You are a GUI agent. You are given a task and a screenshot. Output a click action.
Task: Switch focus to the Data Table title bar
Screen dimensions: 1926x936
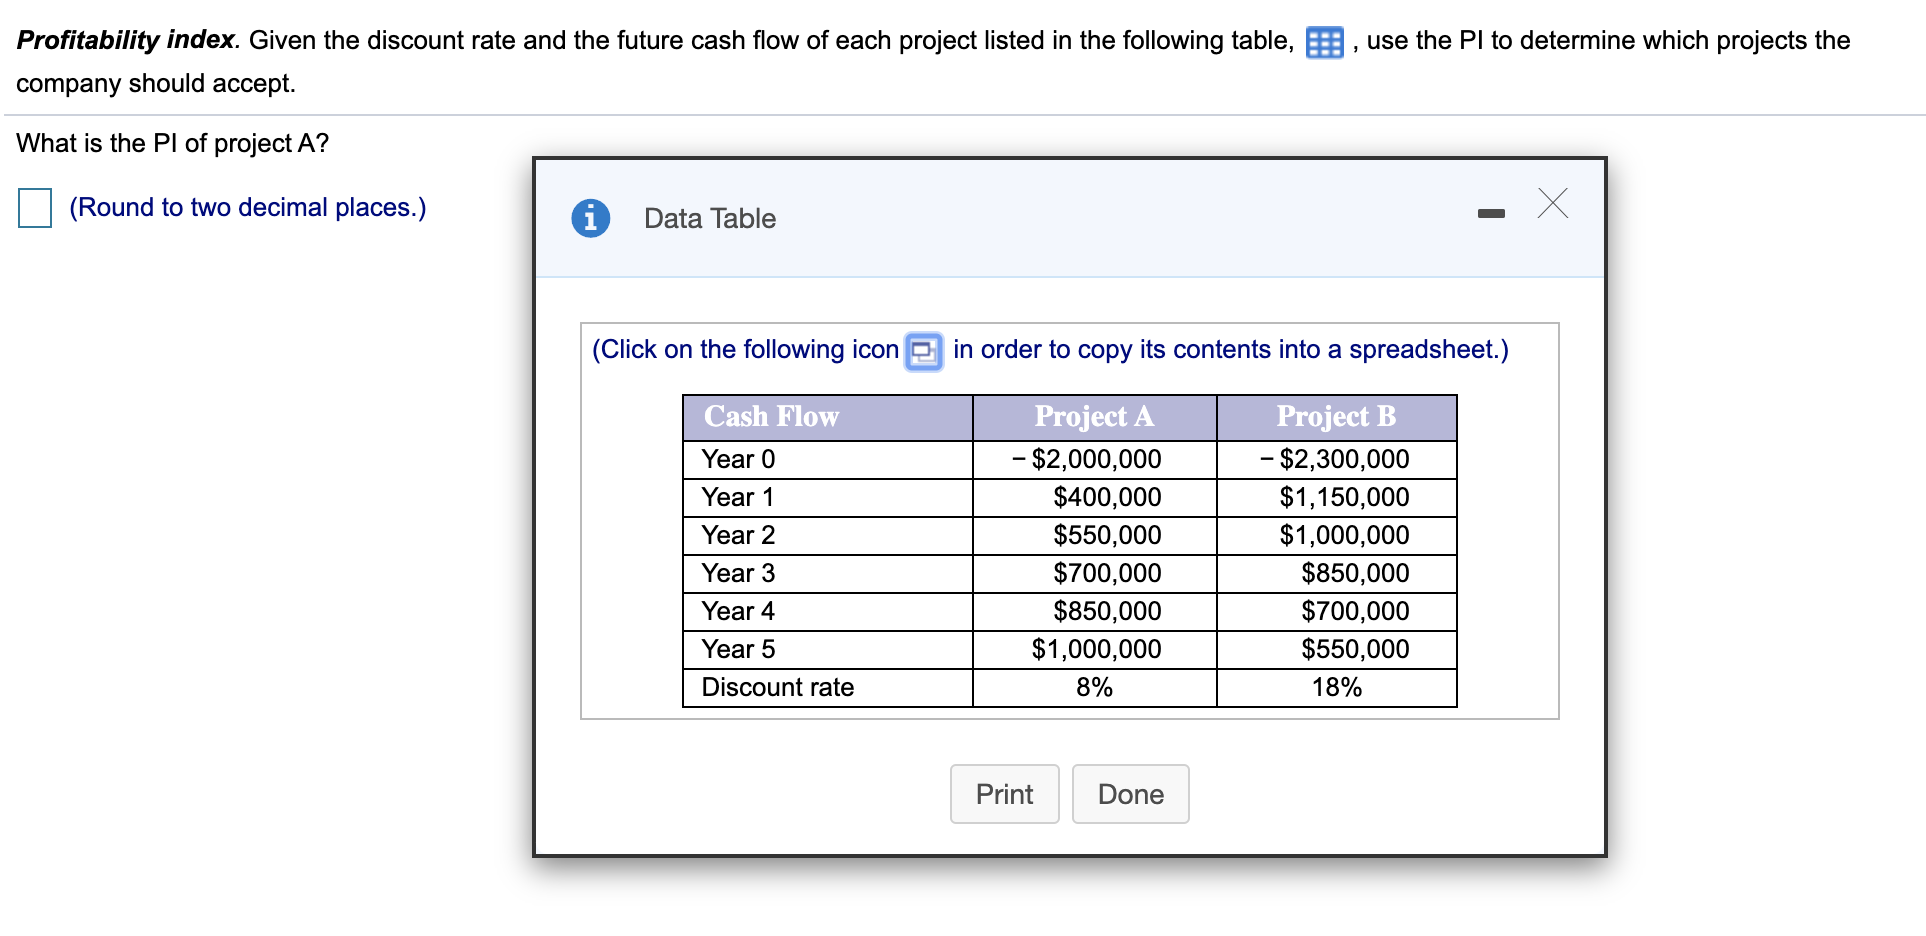click(708, 218)
